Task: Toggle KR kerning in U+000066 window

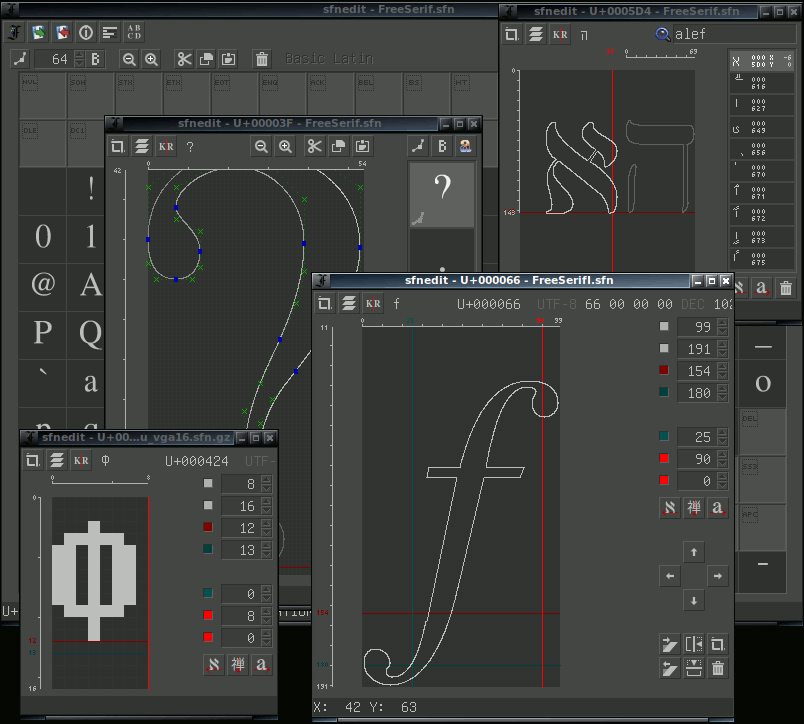Action: pyautogui.click(x=373, y=304)
